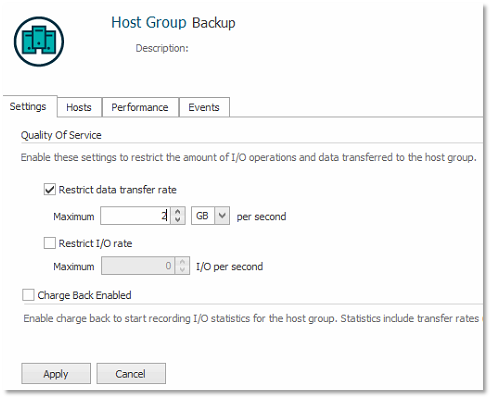Select the Settings tab
492x399 pixels.
30,106
